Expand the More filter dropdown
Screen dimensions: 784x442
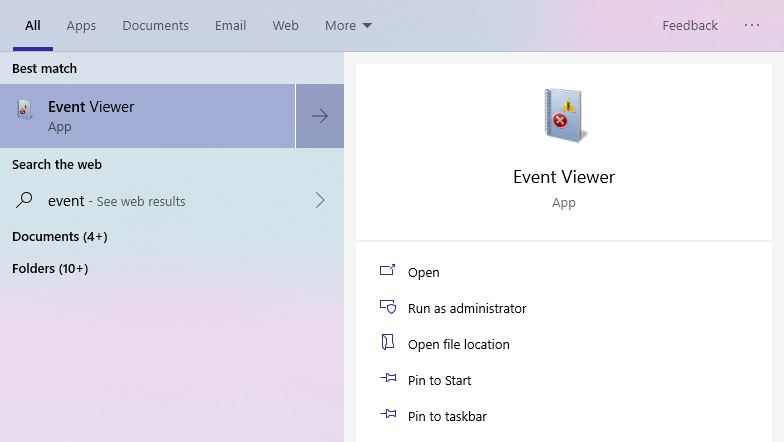coord(348,26)
